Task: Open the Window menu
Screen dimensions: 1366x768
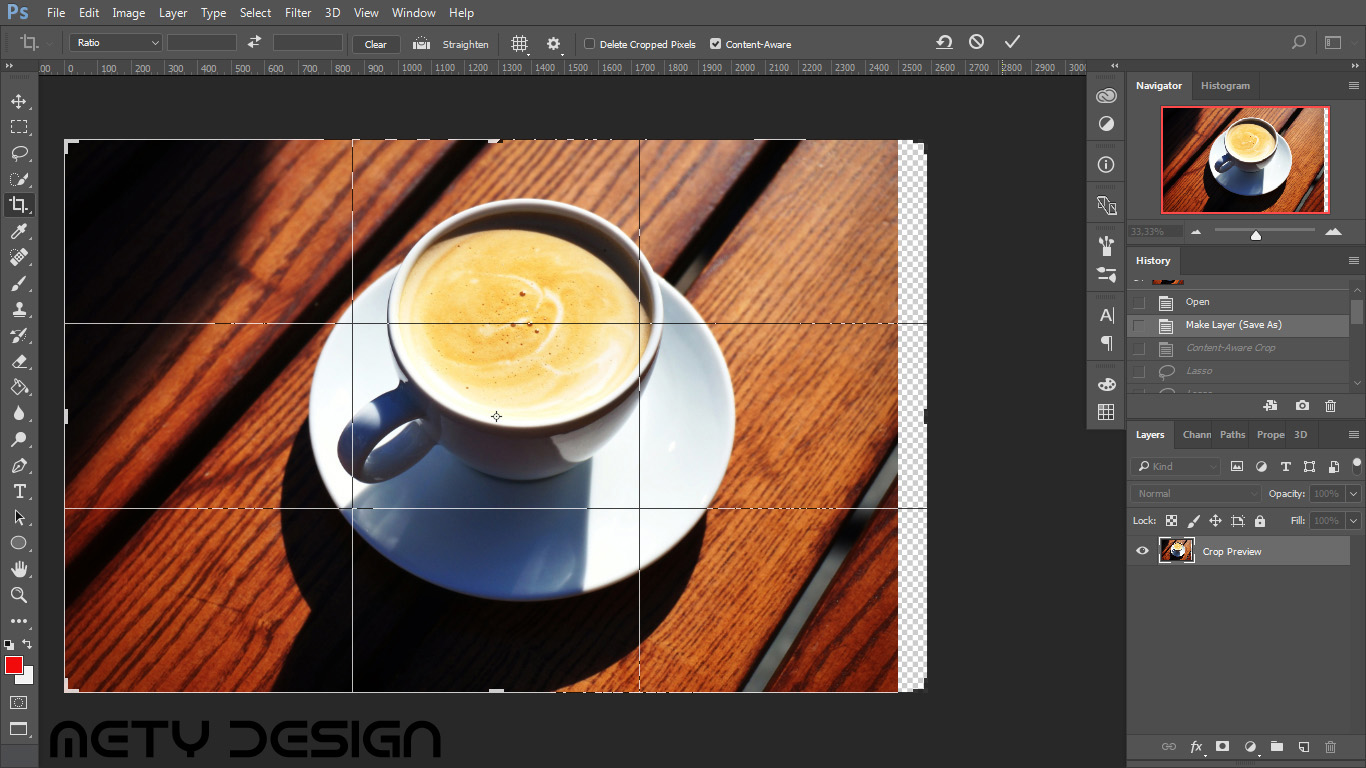Action: pos(413,13)
